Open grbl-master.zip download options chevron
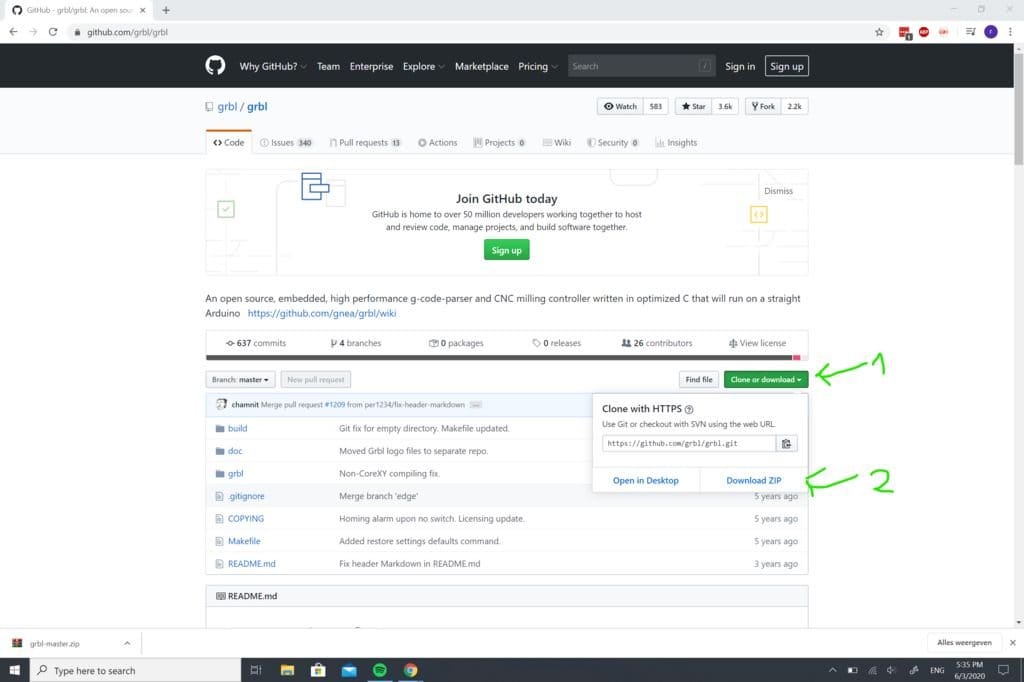This screenshot has height=682, width=1024. pos(127,644)
